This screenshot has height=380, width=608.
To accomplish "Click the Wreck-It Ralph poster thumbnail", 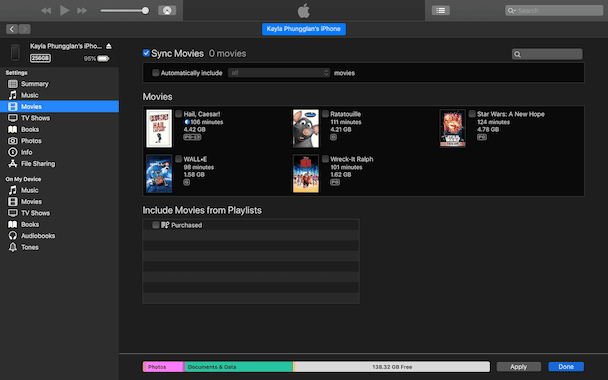I will coord(306,174).
